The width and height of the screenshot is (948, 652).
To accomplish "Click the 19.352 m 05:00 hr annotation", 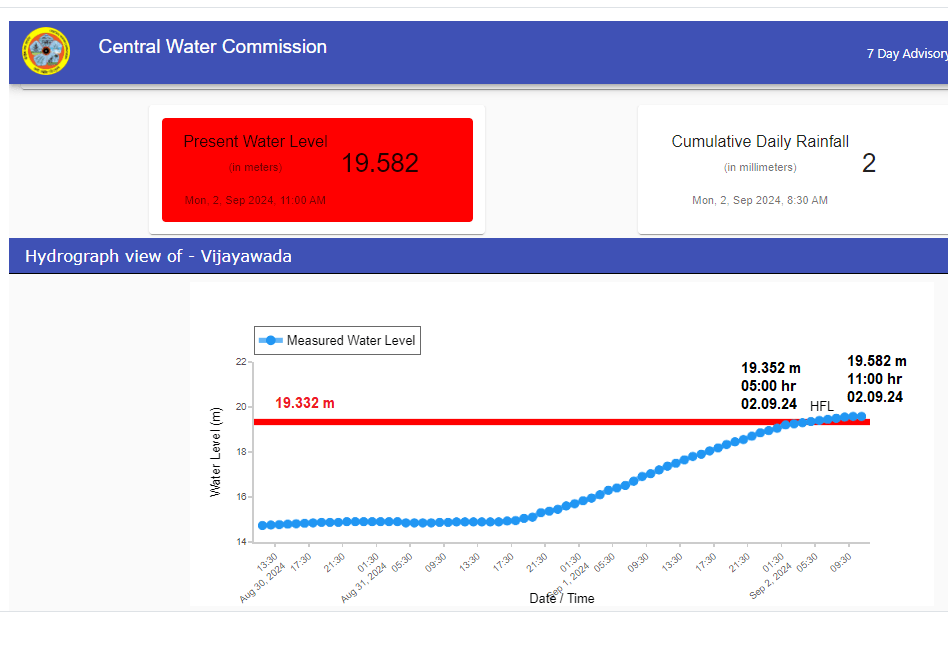I will click(770, 386).
